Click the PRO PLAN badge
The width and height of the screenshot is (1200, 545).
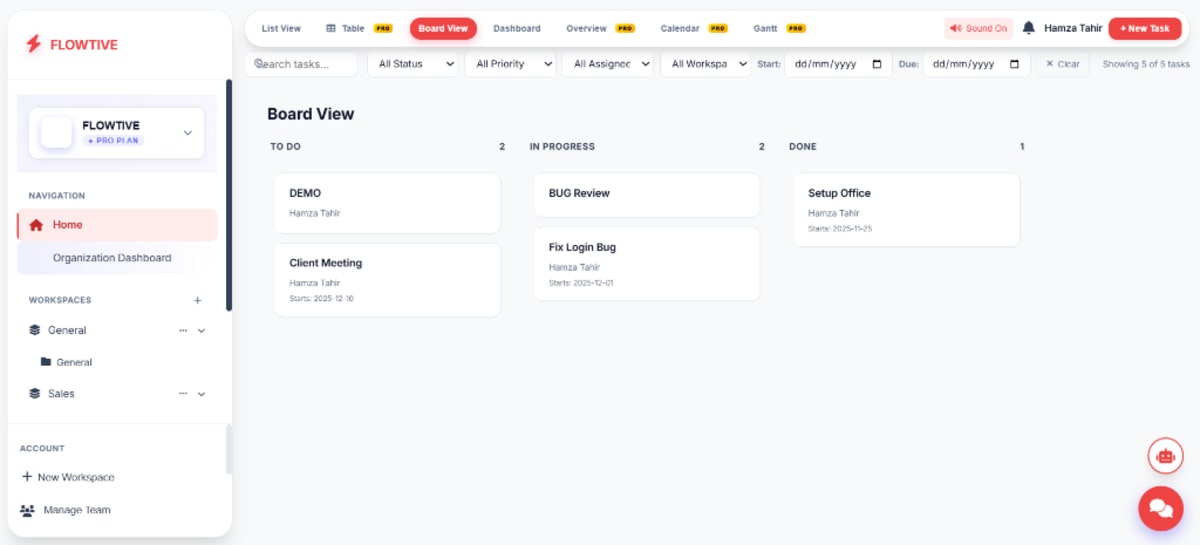pos(113,141)
